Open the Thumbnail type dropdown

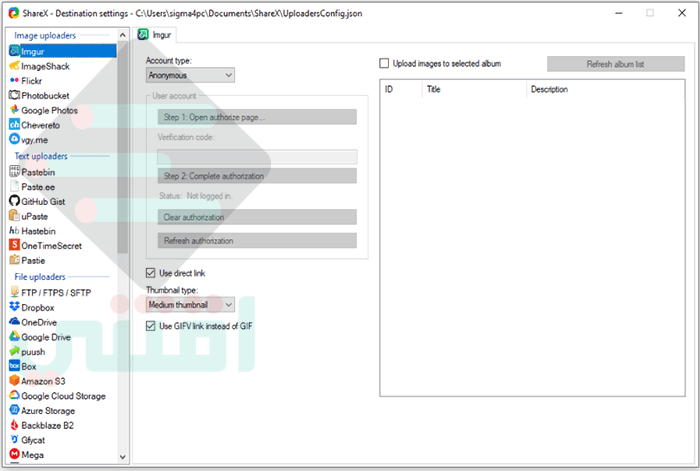(190, 305)
